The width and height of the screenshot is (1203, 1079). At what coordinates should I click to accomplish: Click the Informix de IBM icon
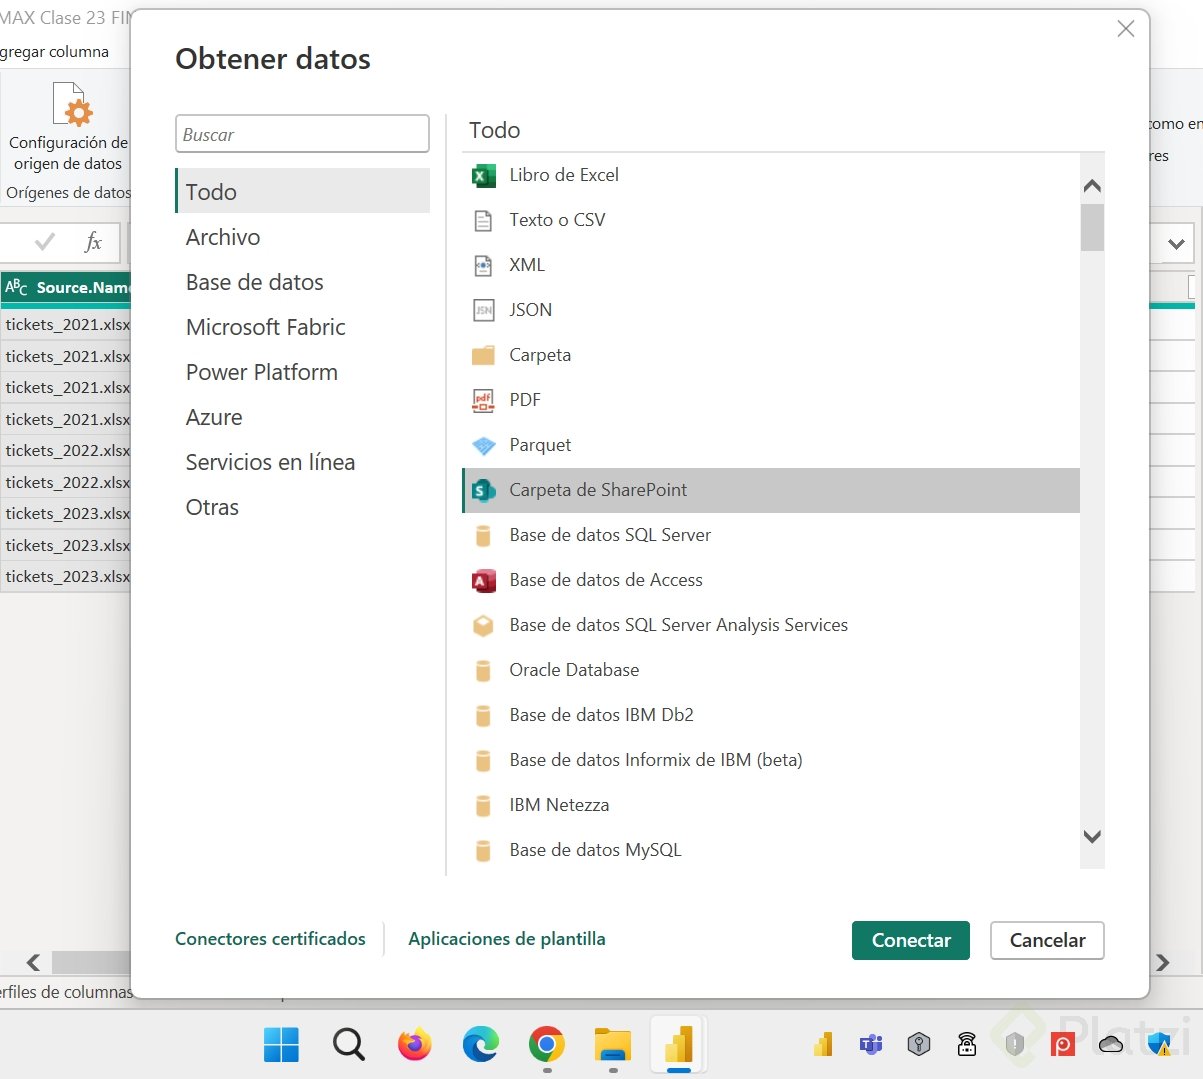[x=483, y=761]
